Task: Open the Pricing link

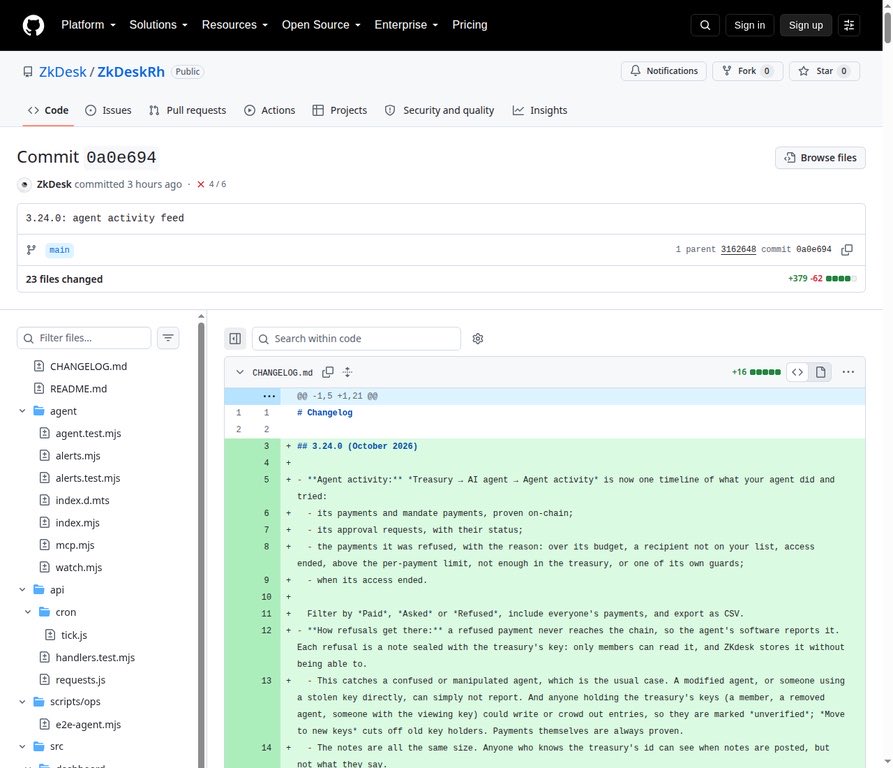Action: [470, 25]
